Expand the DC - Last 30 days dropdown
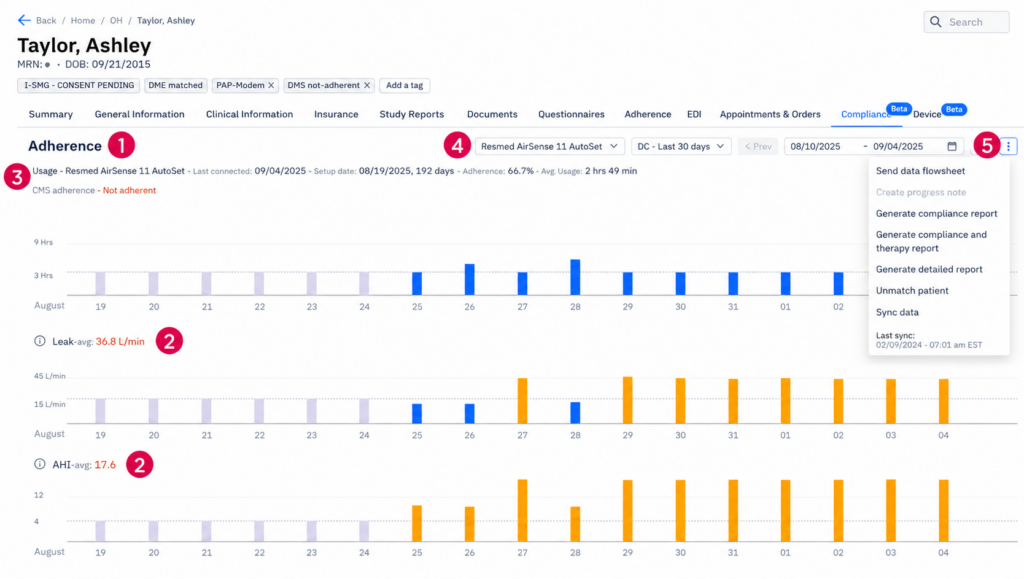The height and width of the screenshot is (579, 1024). 680,146
